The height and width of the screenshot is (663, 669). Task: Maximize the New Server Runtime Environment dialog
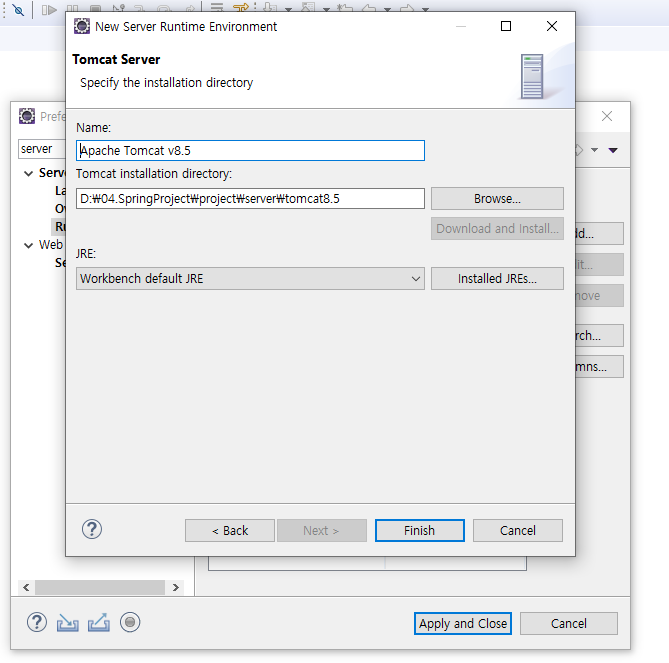point(506,26)
